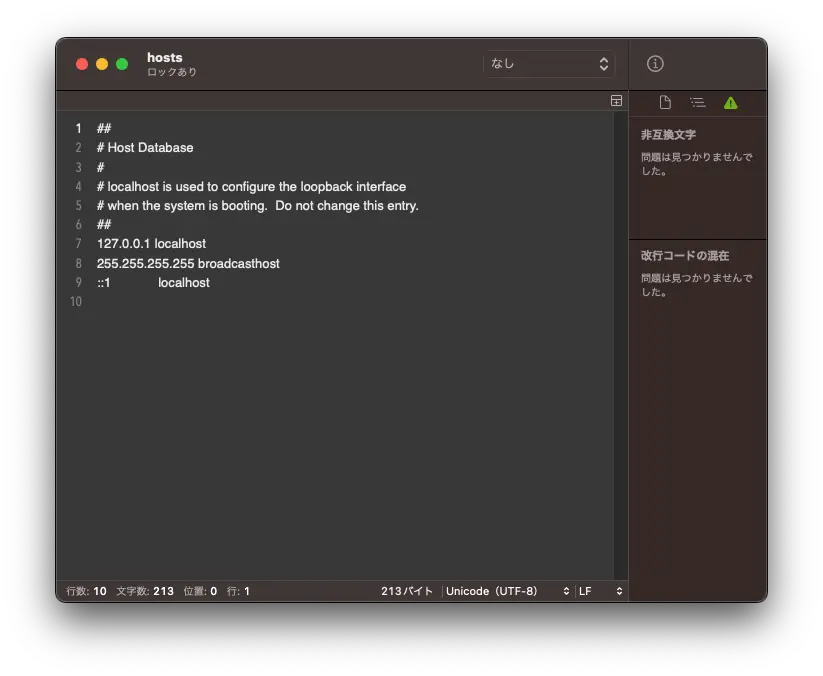
Task: Click the '# Host Database' comment line
Action: click(x=145, y=148)
